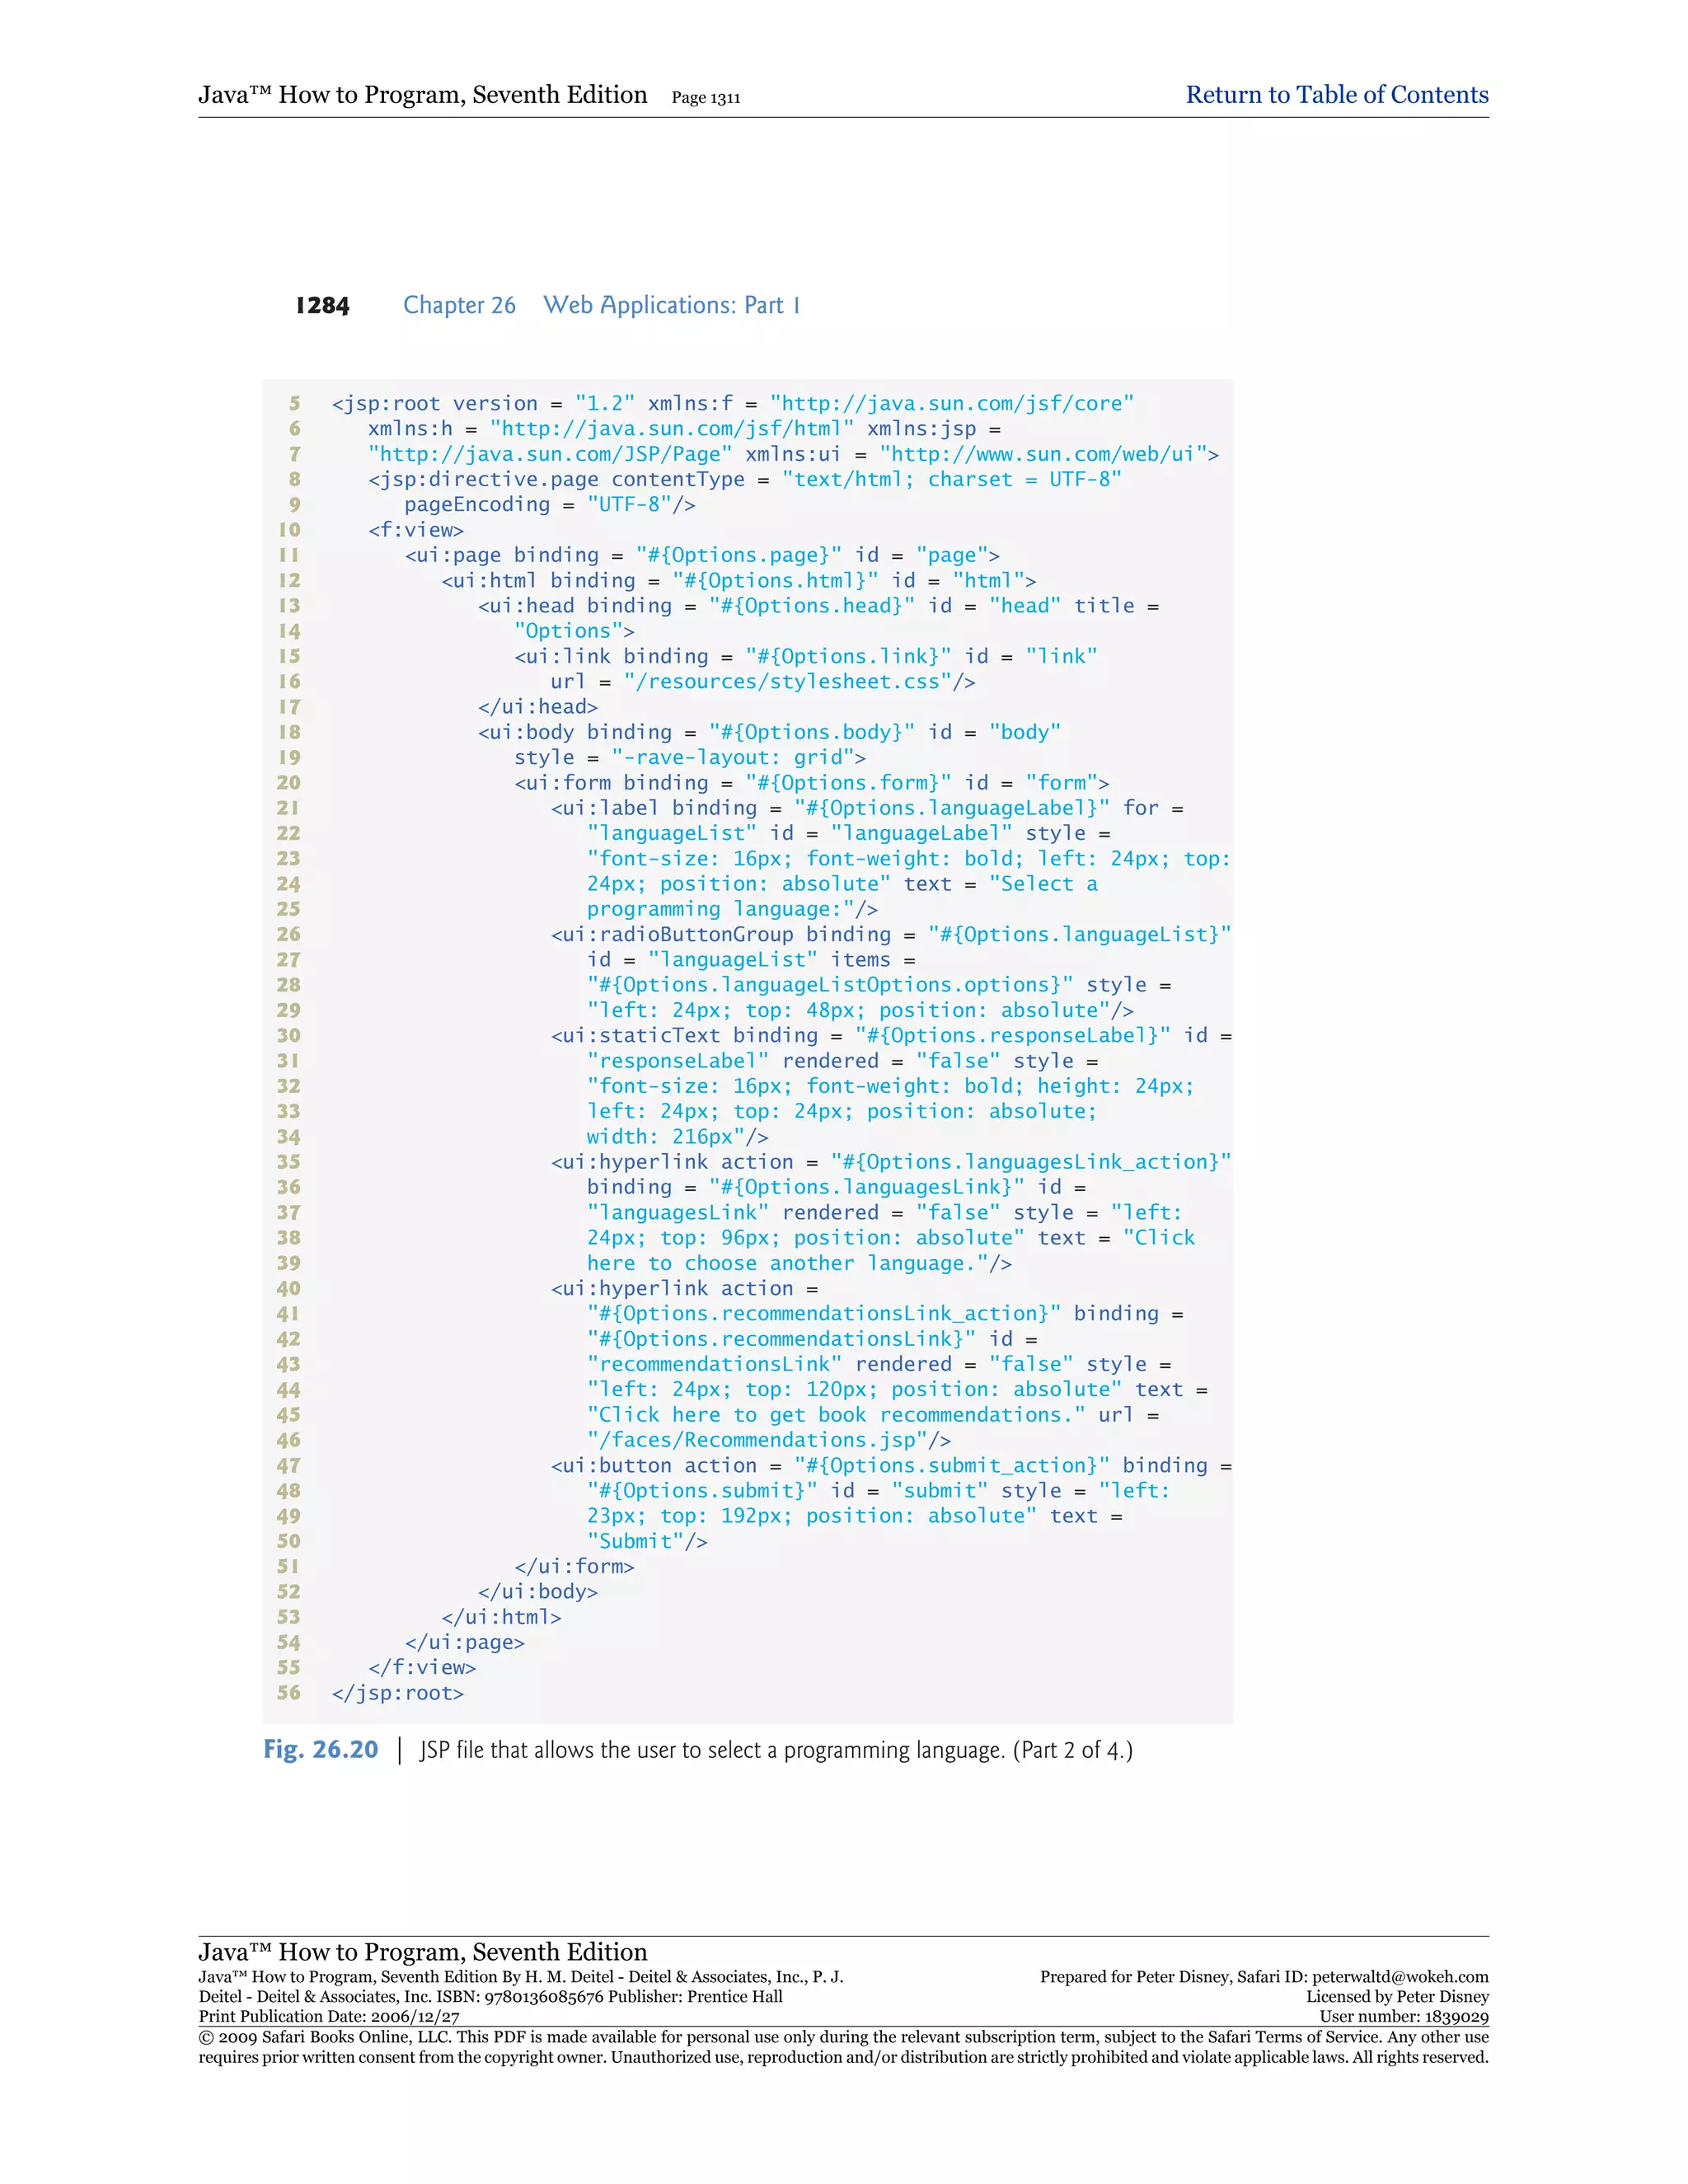Viewport: 1688px width, 2184px height.
Task: Click the opening f:view tag on line 10
Action: pyautogui.click(x=415, y=530)
